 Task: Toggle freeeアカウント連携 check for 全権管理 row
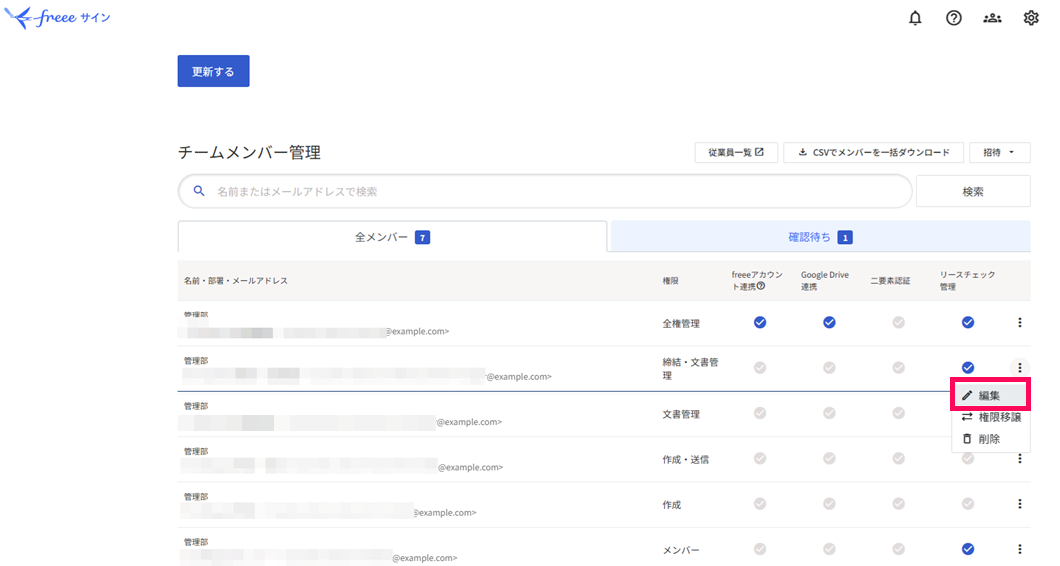tap(760, 323)
